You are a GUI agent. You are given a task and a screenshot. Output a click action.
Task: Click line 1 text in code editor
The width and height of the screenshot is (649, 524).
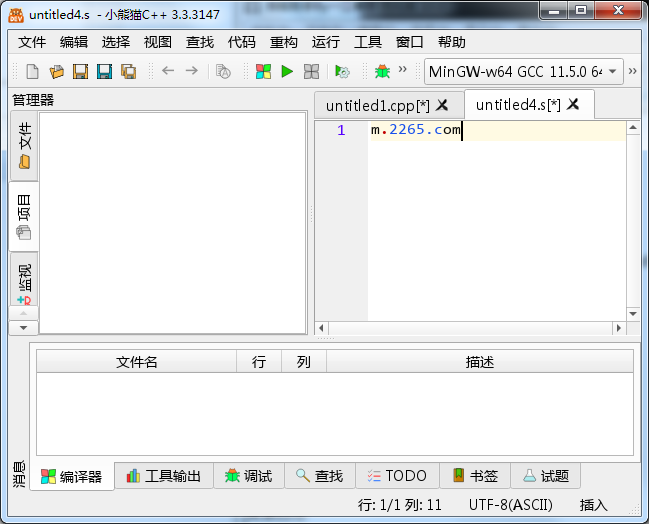(x=416, y=130)
